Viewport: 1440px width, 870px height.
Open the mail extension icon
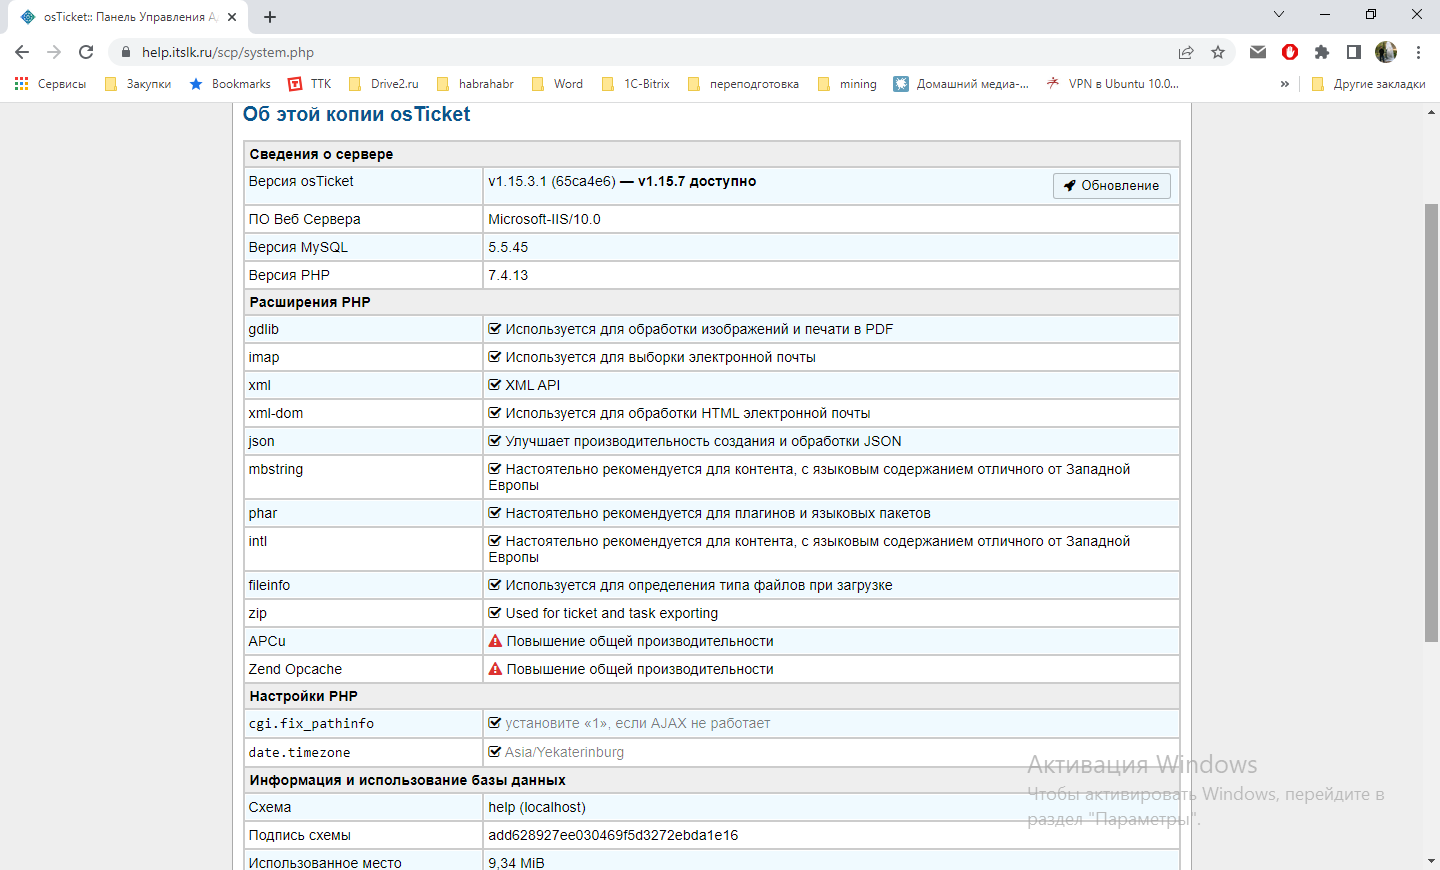tap(1258, 52)
